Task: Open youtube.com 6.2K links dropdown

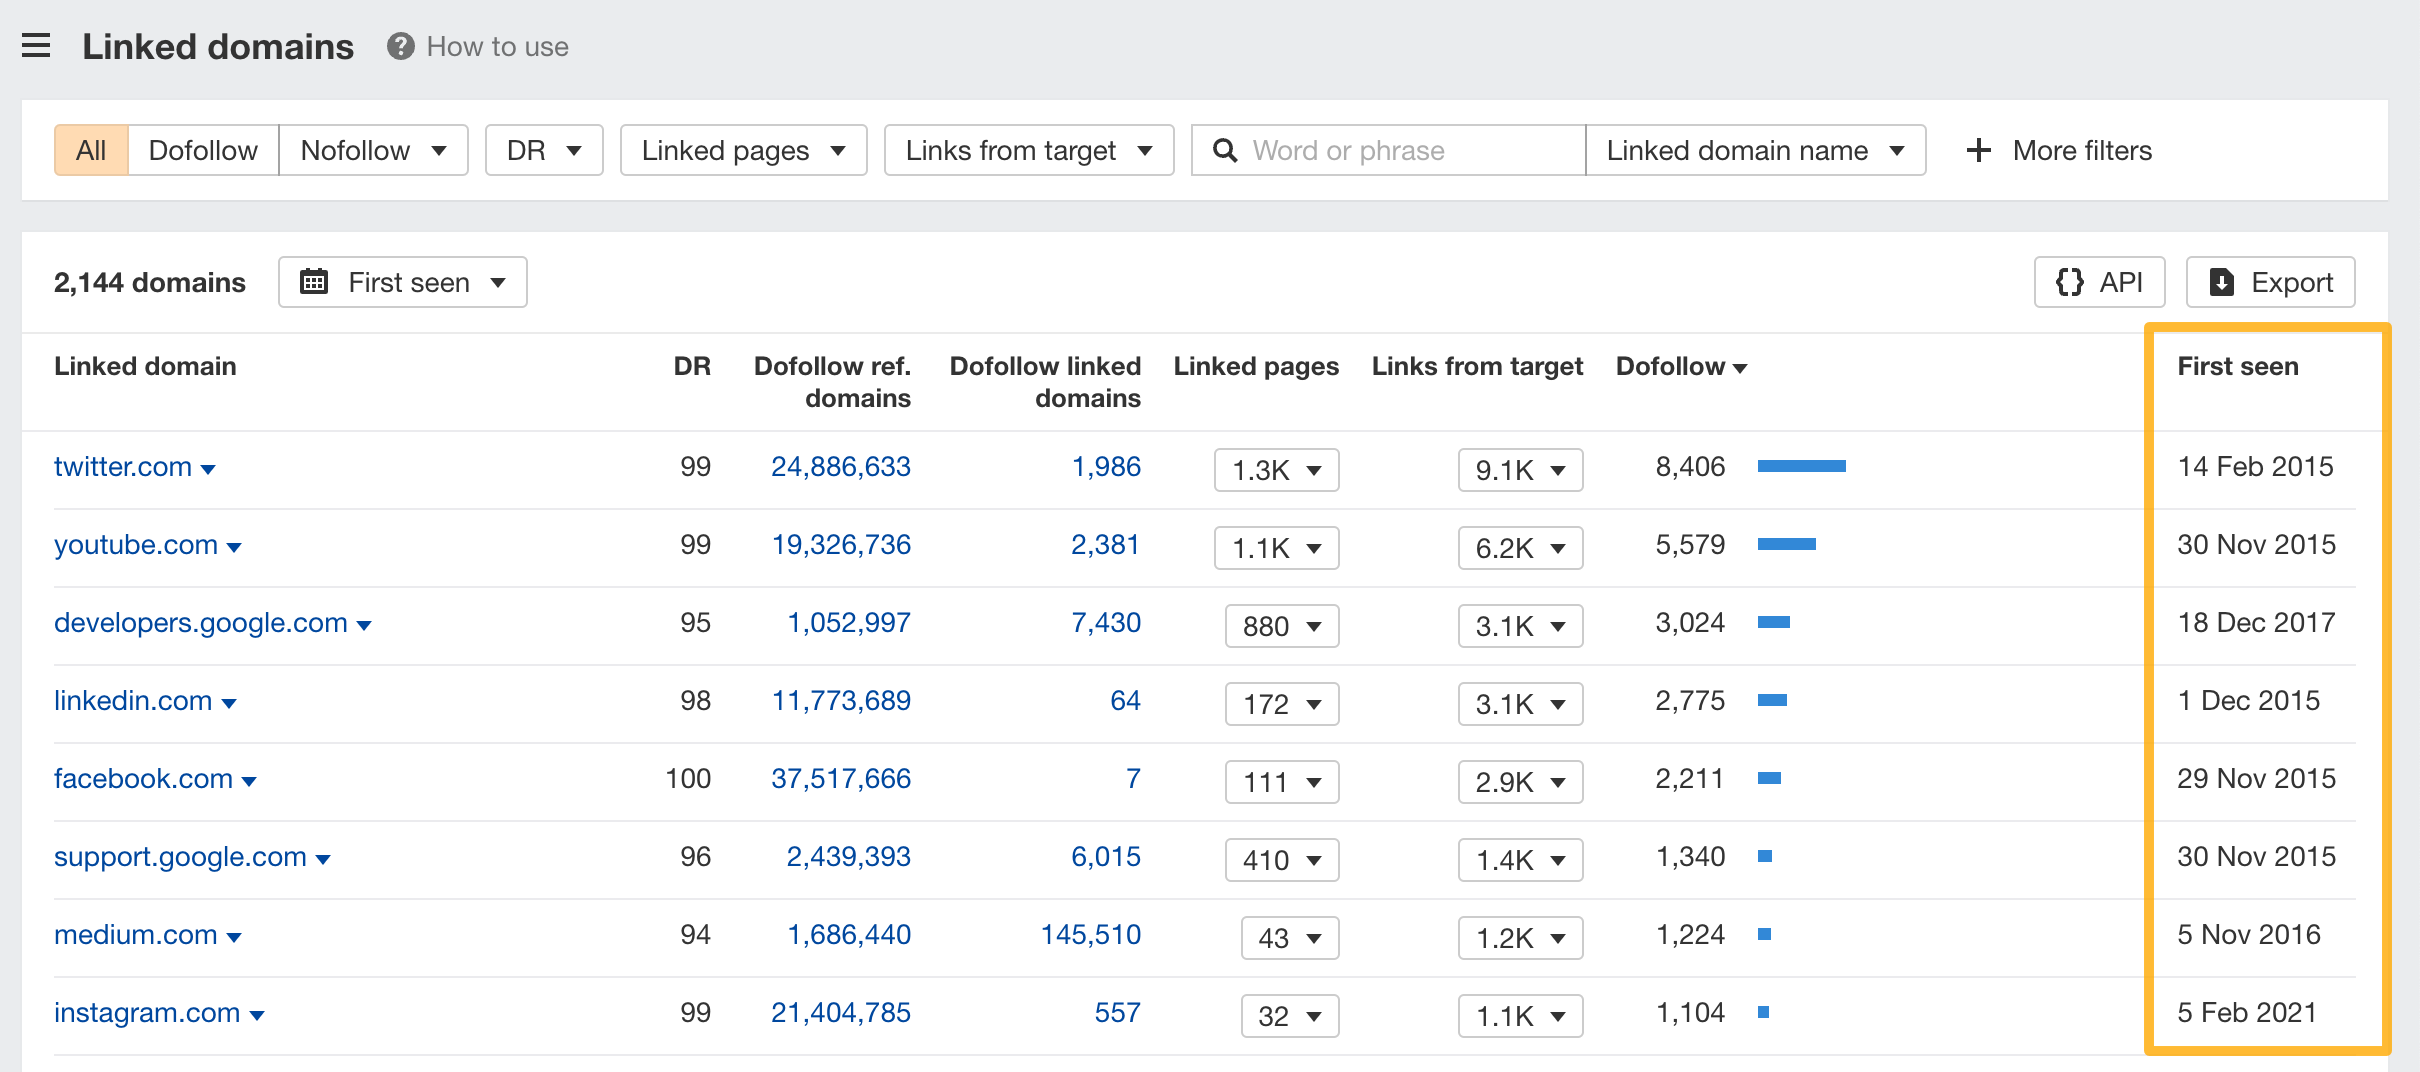Action: [1520, 548]
